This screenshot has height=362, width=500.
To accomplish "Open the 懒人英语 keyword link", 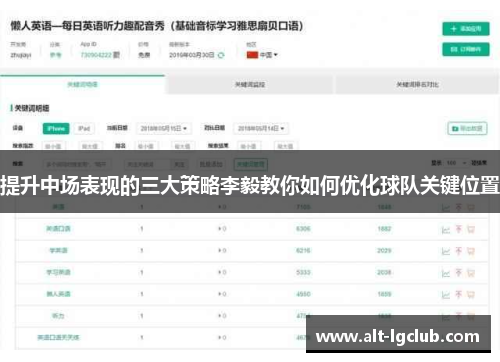I will (x=58, y=294).
